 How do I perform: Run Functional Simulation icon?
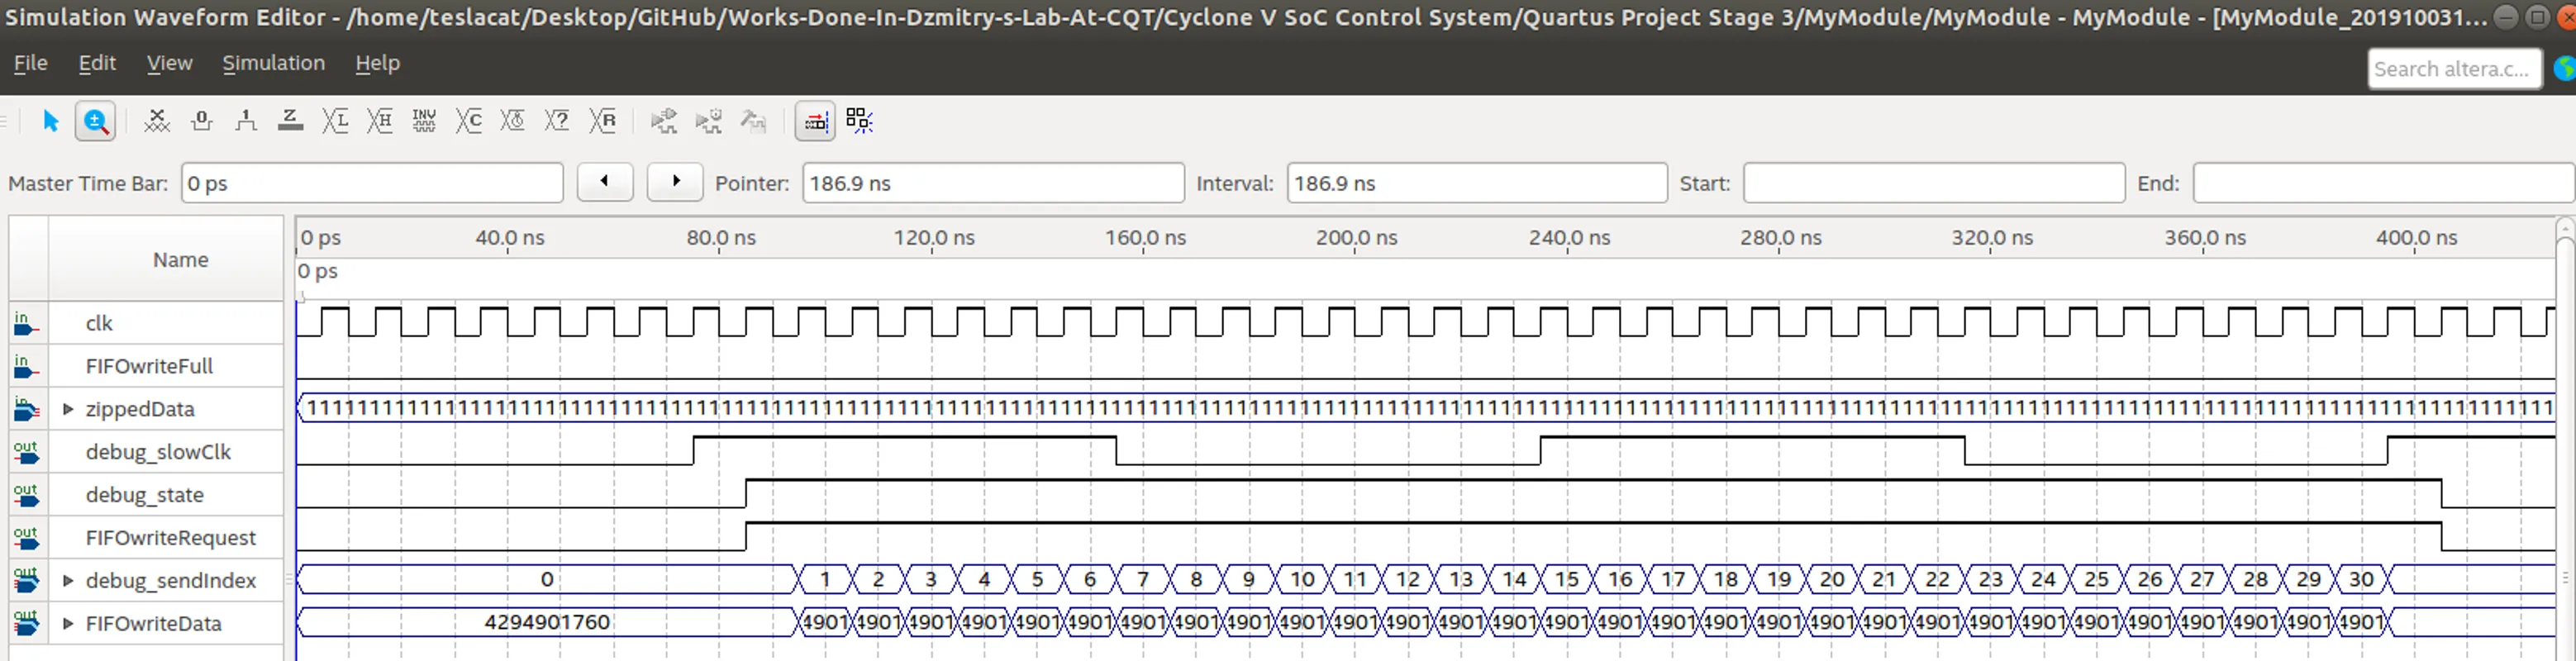[x=664, y=121]
